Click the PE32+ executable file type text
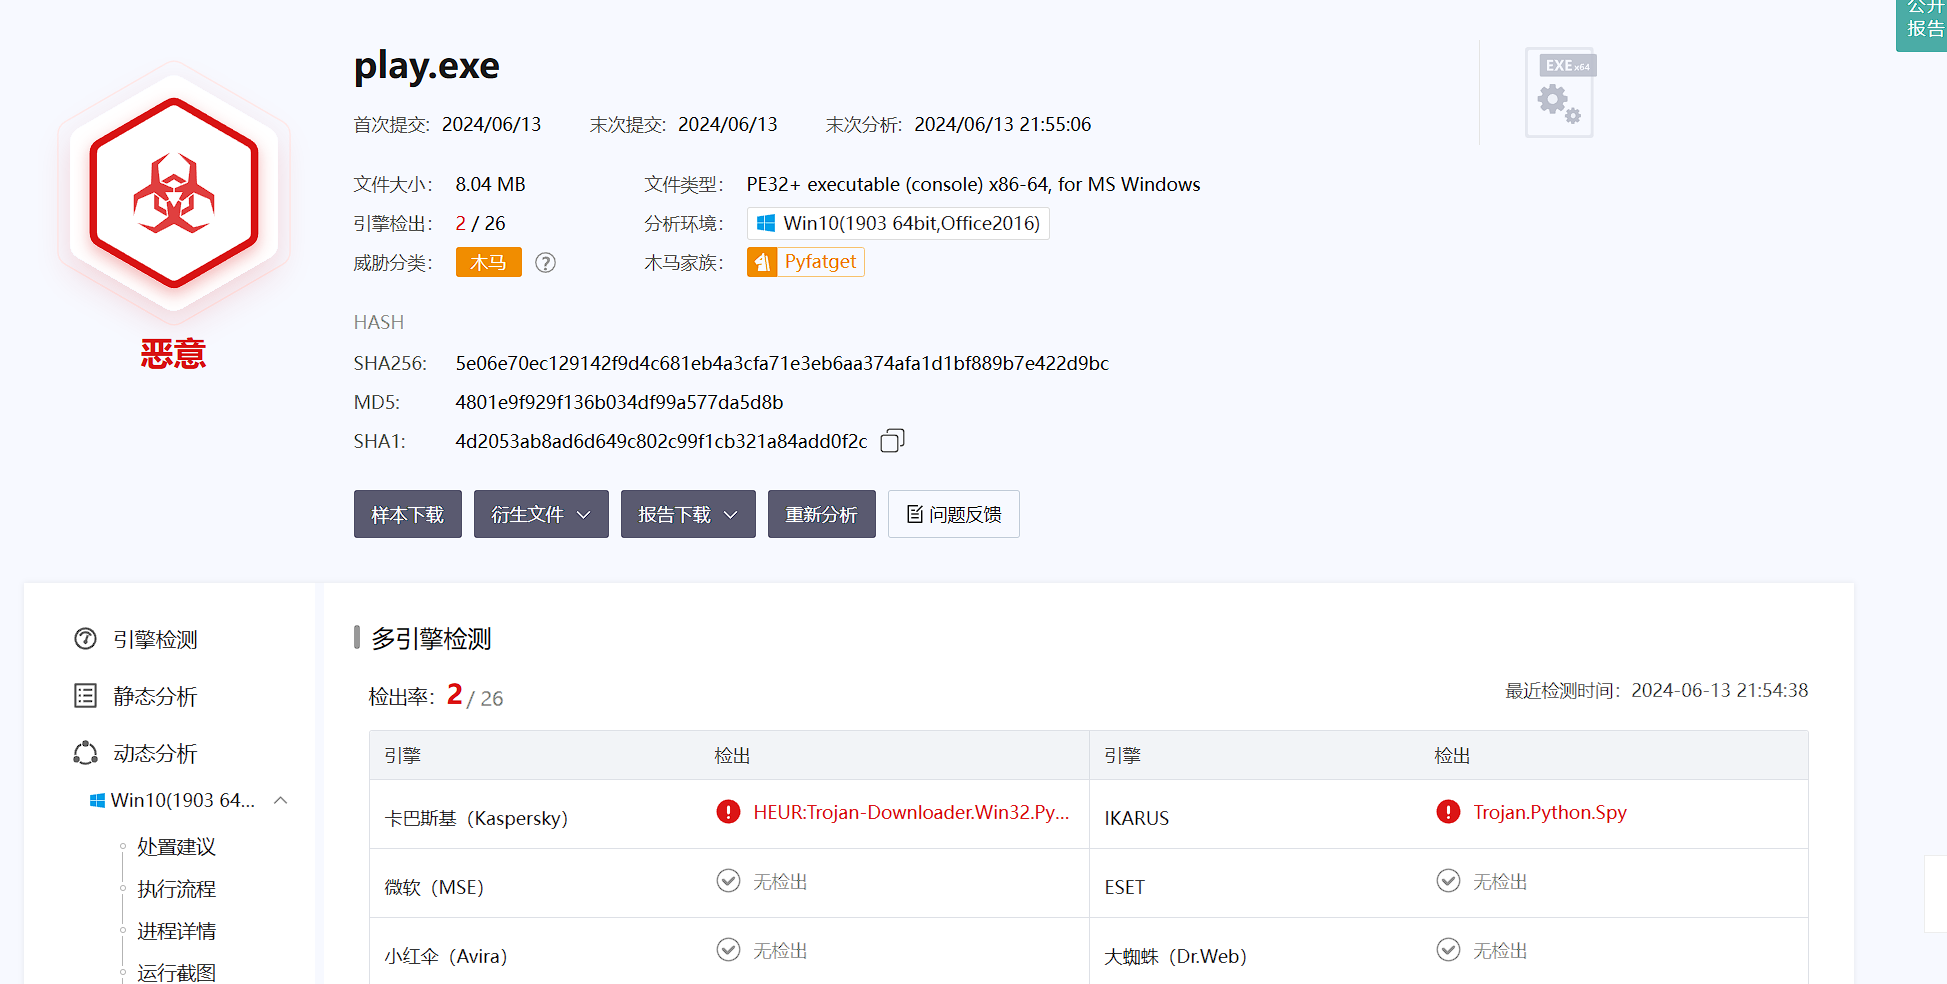The width and height of the screenshot is (1947, 984). (x=973, y=184)
